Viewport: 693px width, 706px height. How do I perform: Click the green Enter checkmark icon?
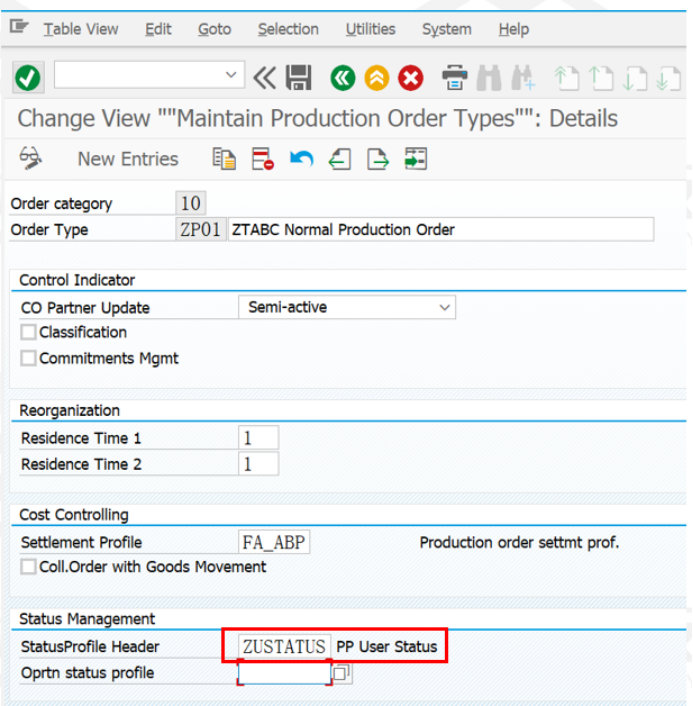28,77
